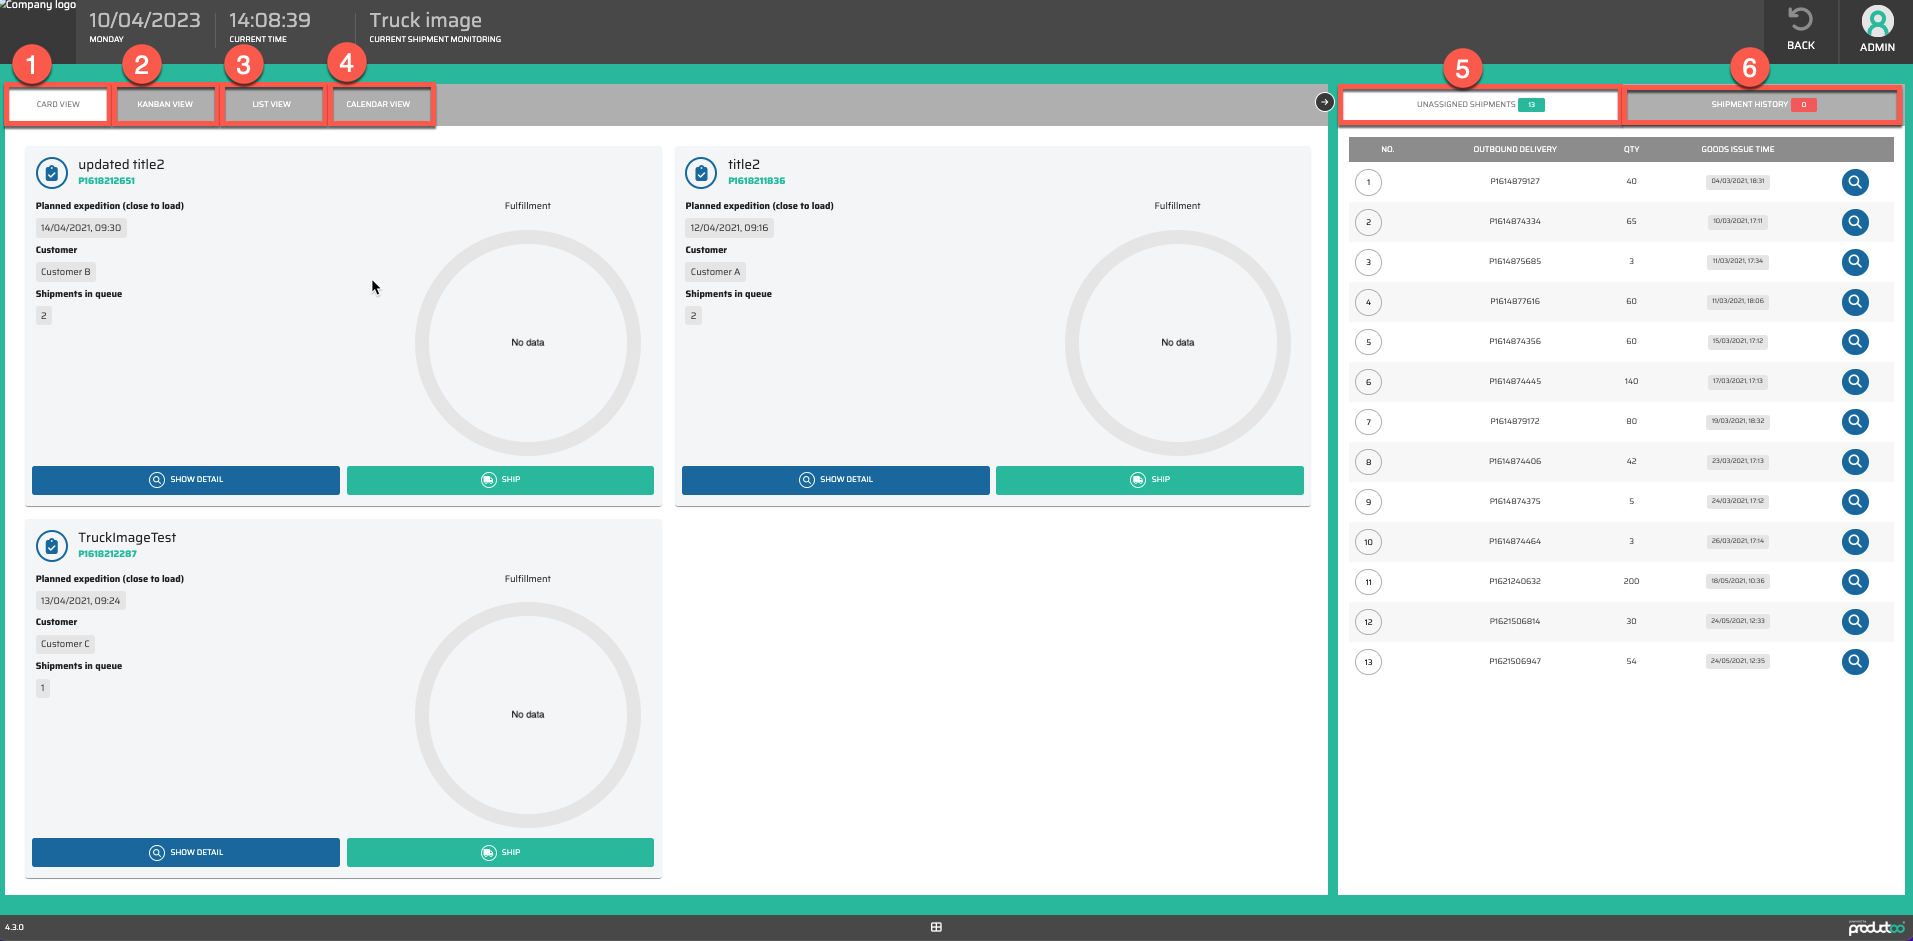Click clipboard icon on TruckImageTest card

pos(52,546)
